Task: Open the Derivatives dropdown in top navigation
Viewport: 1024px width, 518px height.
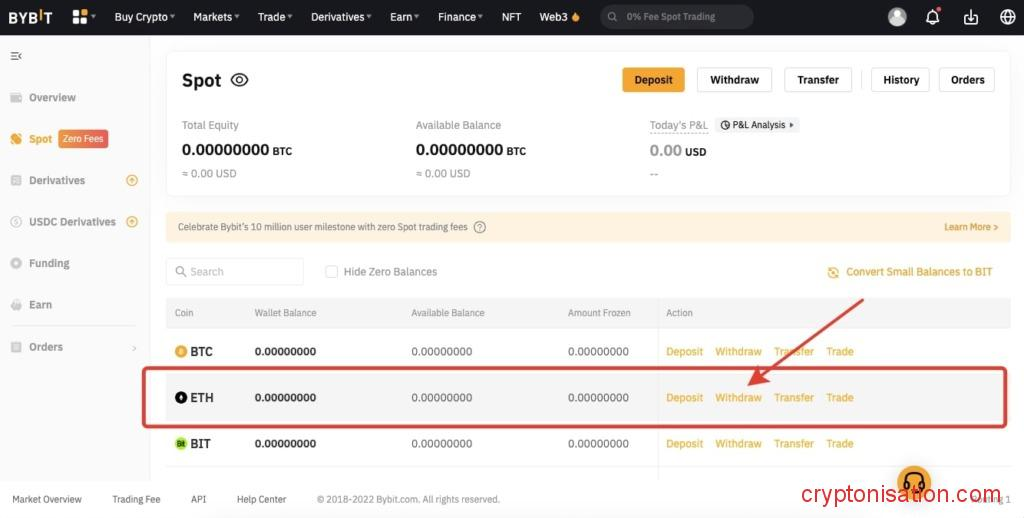Action: pos(341,17)
